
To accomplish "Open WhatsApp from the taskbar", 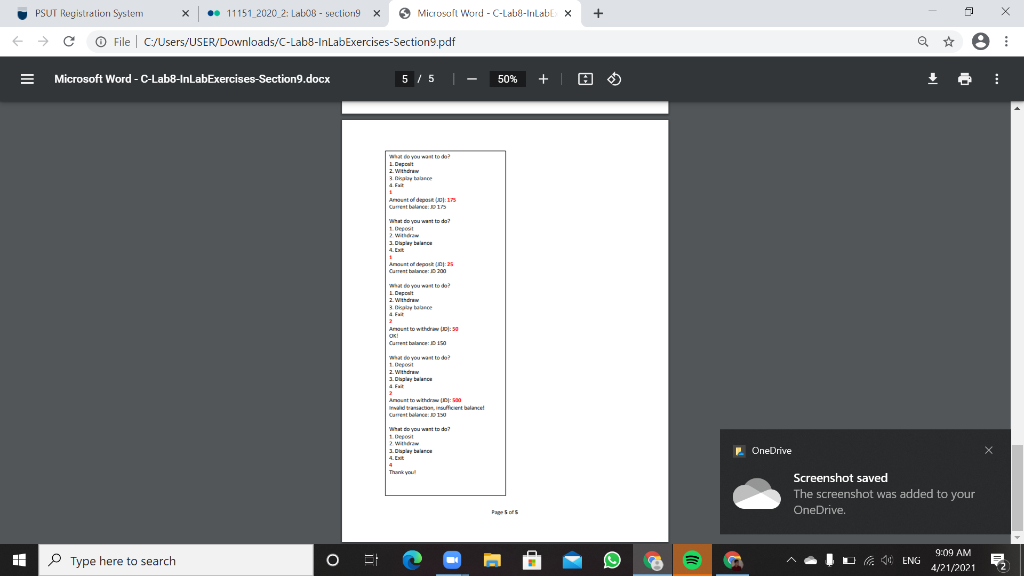I will (x=613, y=560).
